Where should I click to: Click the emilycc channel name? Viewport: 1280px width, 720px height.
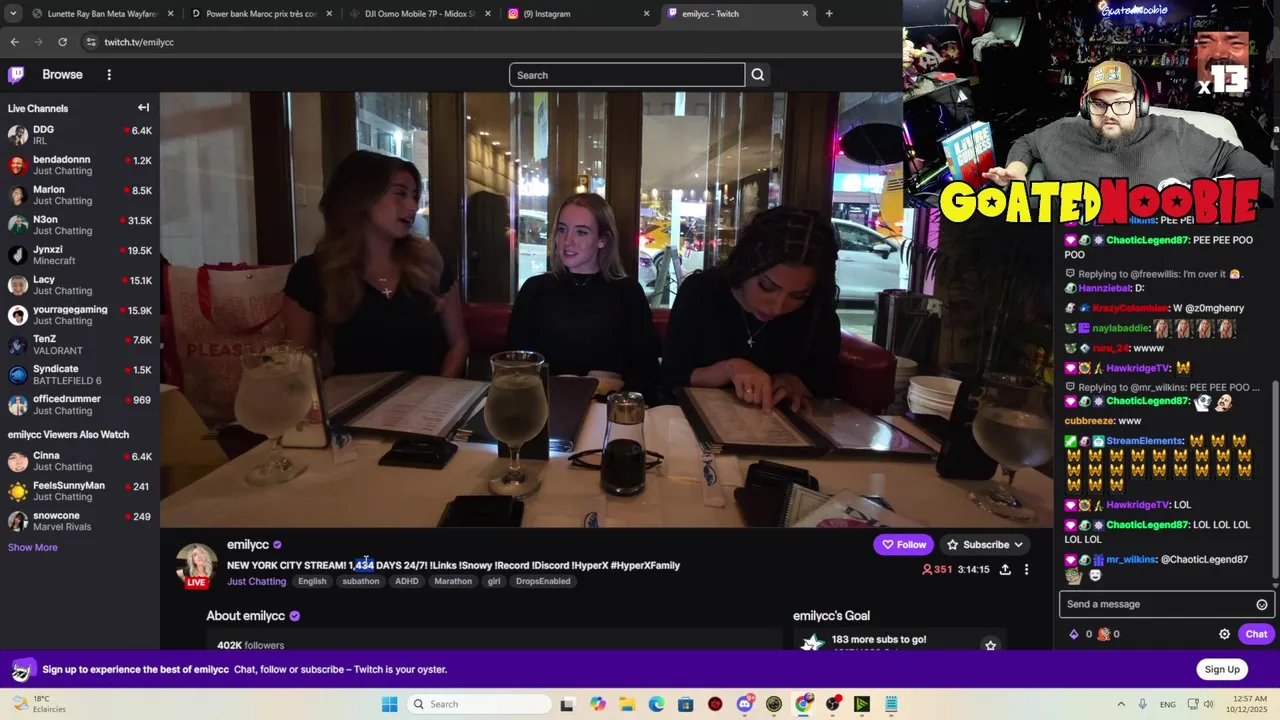click(x=248, y=545)
